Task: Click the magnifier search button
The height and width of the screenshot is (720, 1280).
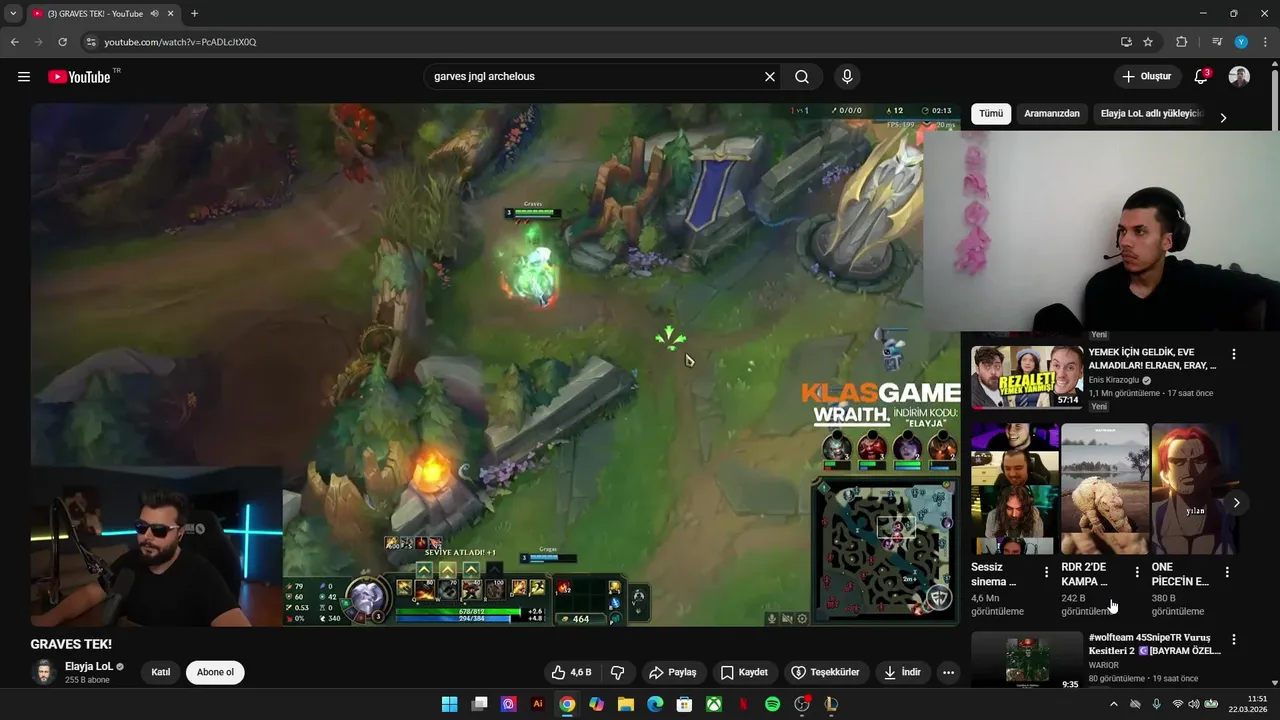Action: [802, 77]
